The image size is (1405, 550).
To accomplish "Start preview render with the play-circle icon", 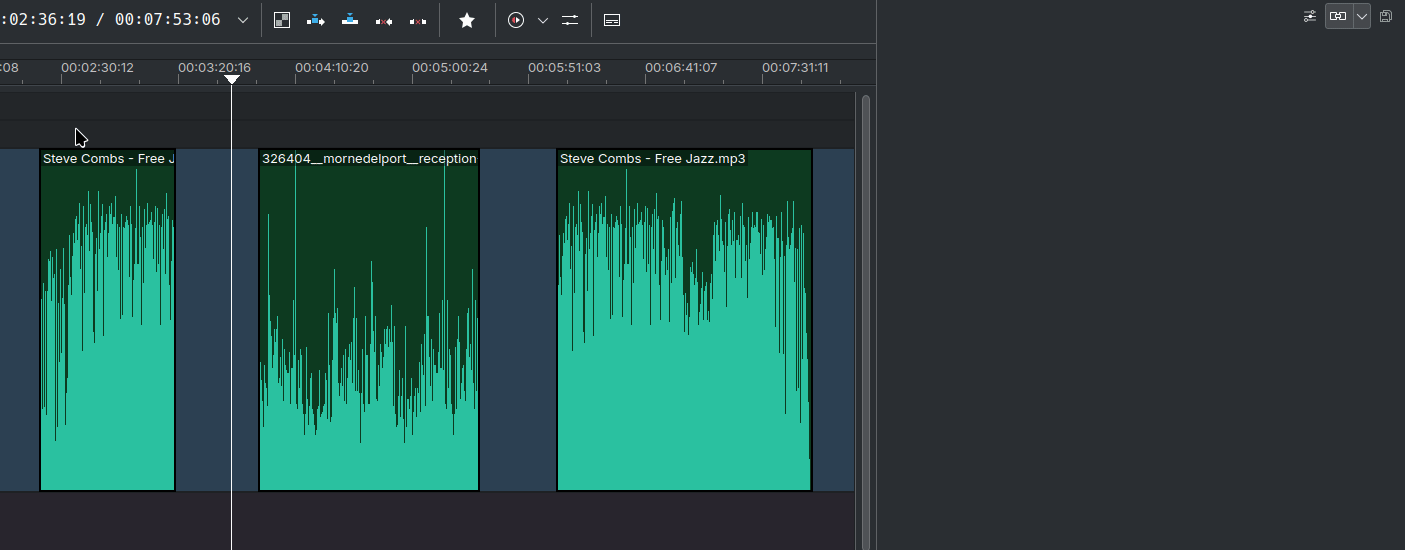I will pos(516,20).
